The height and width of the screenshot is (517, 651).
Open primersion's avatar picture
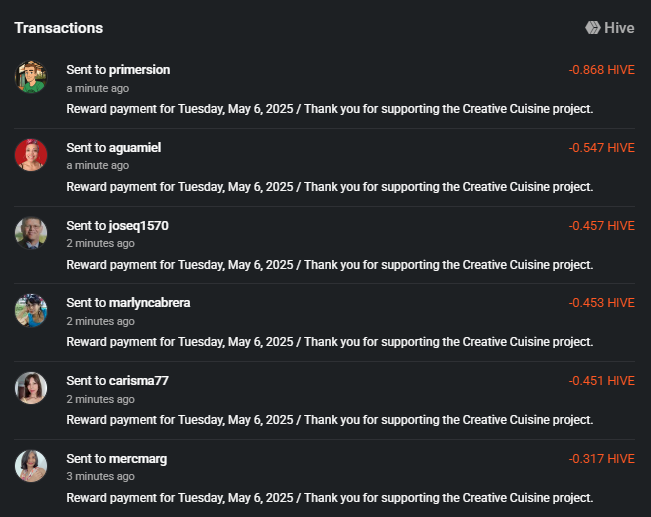[x=31, y=77]
